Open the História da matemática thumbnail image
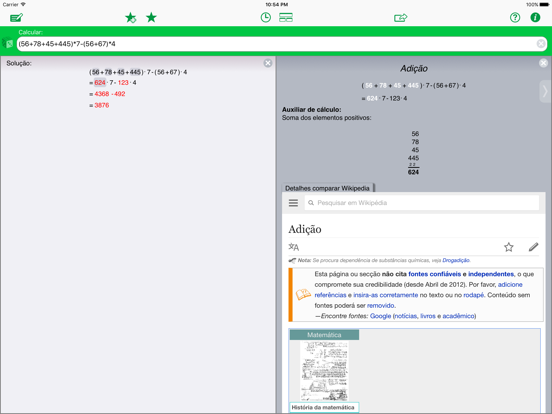This screenshot has height=414, width=552. (x=324, y=371)
